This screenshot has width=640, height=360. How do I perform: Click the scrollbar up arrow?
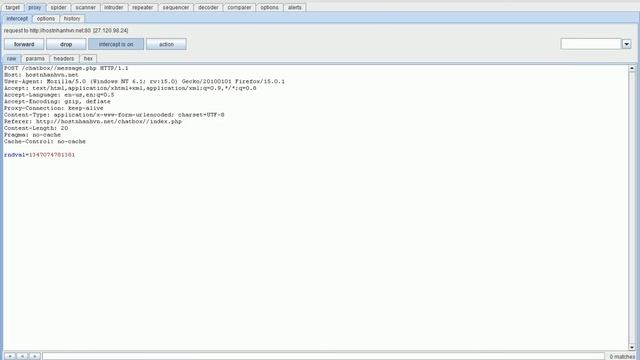[632, 68]
